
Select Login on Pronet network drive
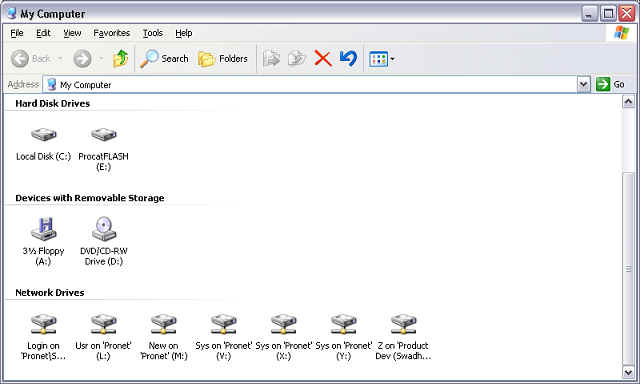(x=43, y=337)
